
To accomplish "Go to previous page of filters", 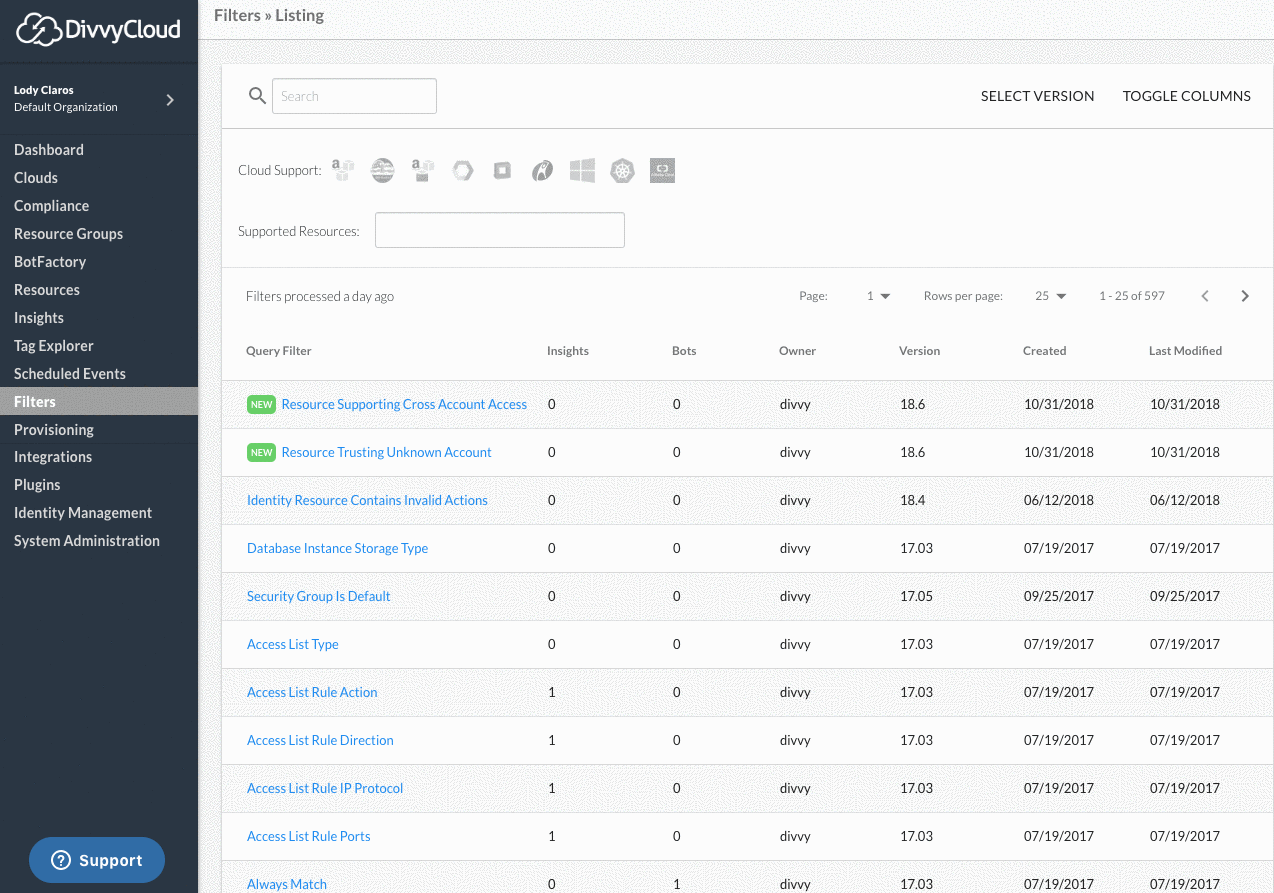I will pyautogui.click(x=1205, y=296).
